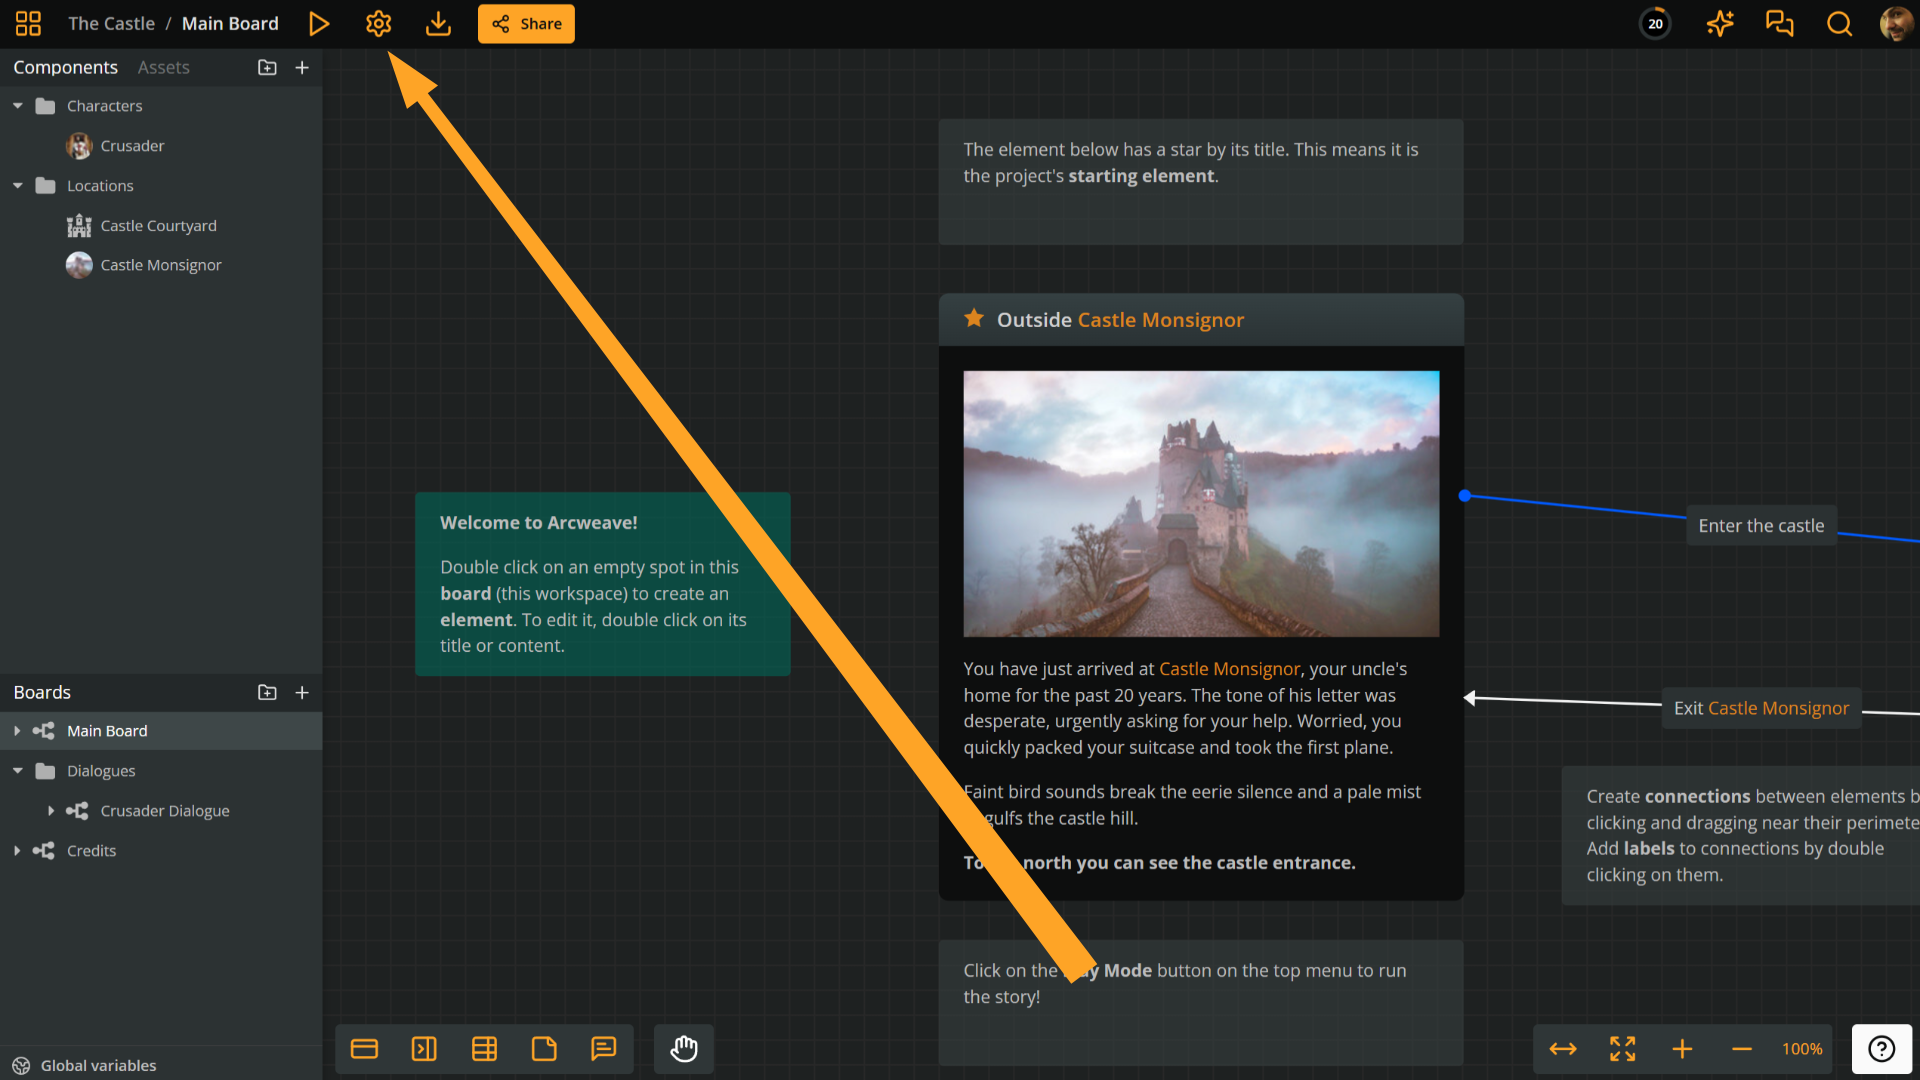Fit board to screen

(1622, 1049)
